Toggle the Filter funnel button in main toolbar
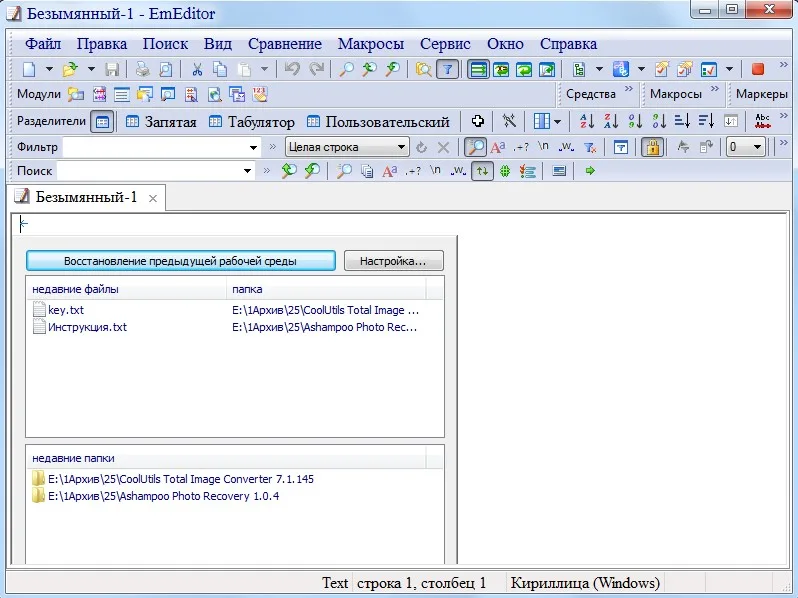The height and width of the screenshot is (598, 798). (x=447, y=69)
